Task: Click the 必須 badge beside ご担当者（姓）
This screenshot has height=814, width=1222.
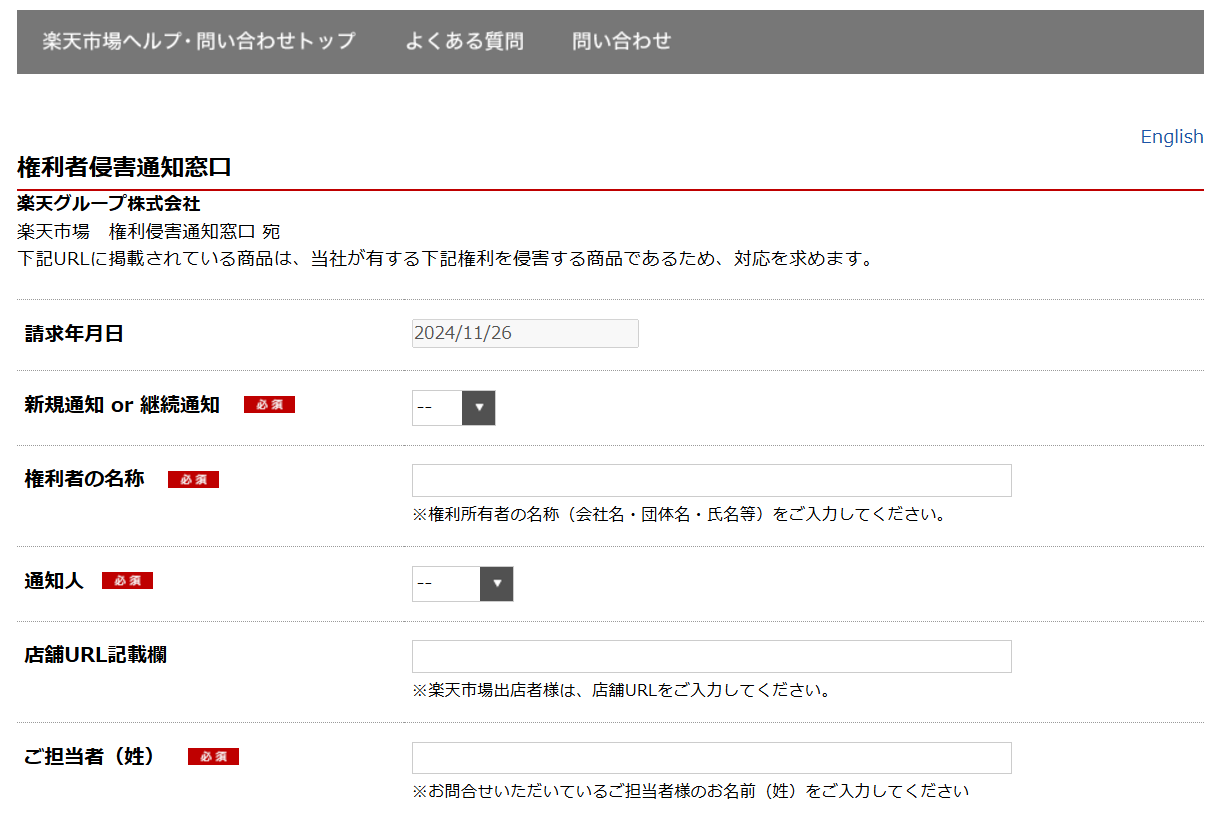Action: [x=213, y=757]
